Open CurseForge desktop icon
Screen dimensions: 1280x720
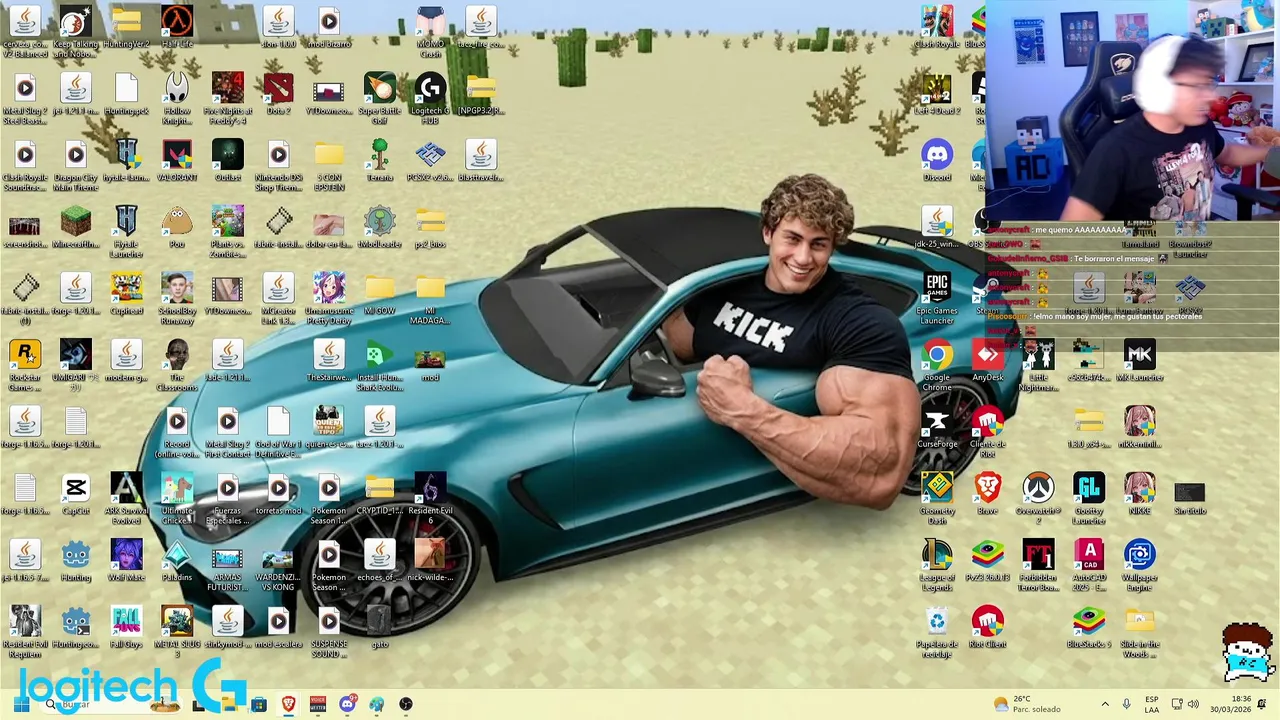[937, 421]
